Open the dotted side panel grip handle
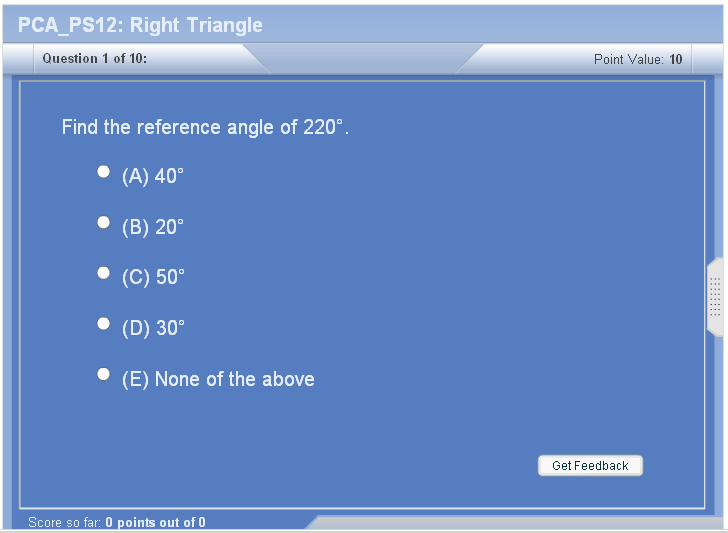 pos(715,297)
